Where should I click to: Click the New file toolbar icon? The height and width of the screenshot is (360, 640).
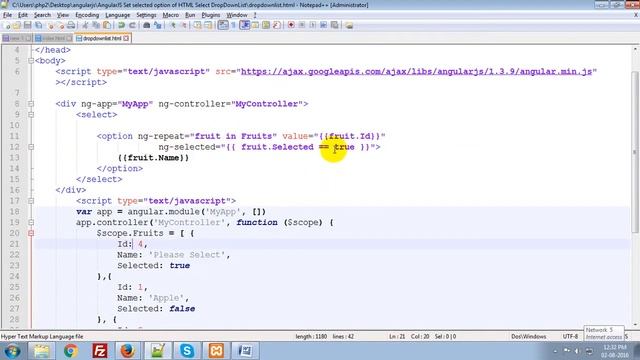tap(7, 25)
